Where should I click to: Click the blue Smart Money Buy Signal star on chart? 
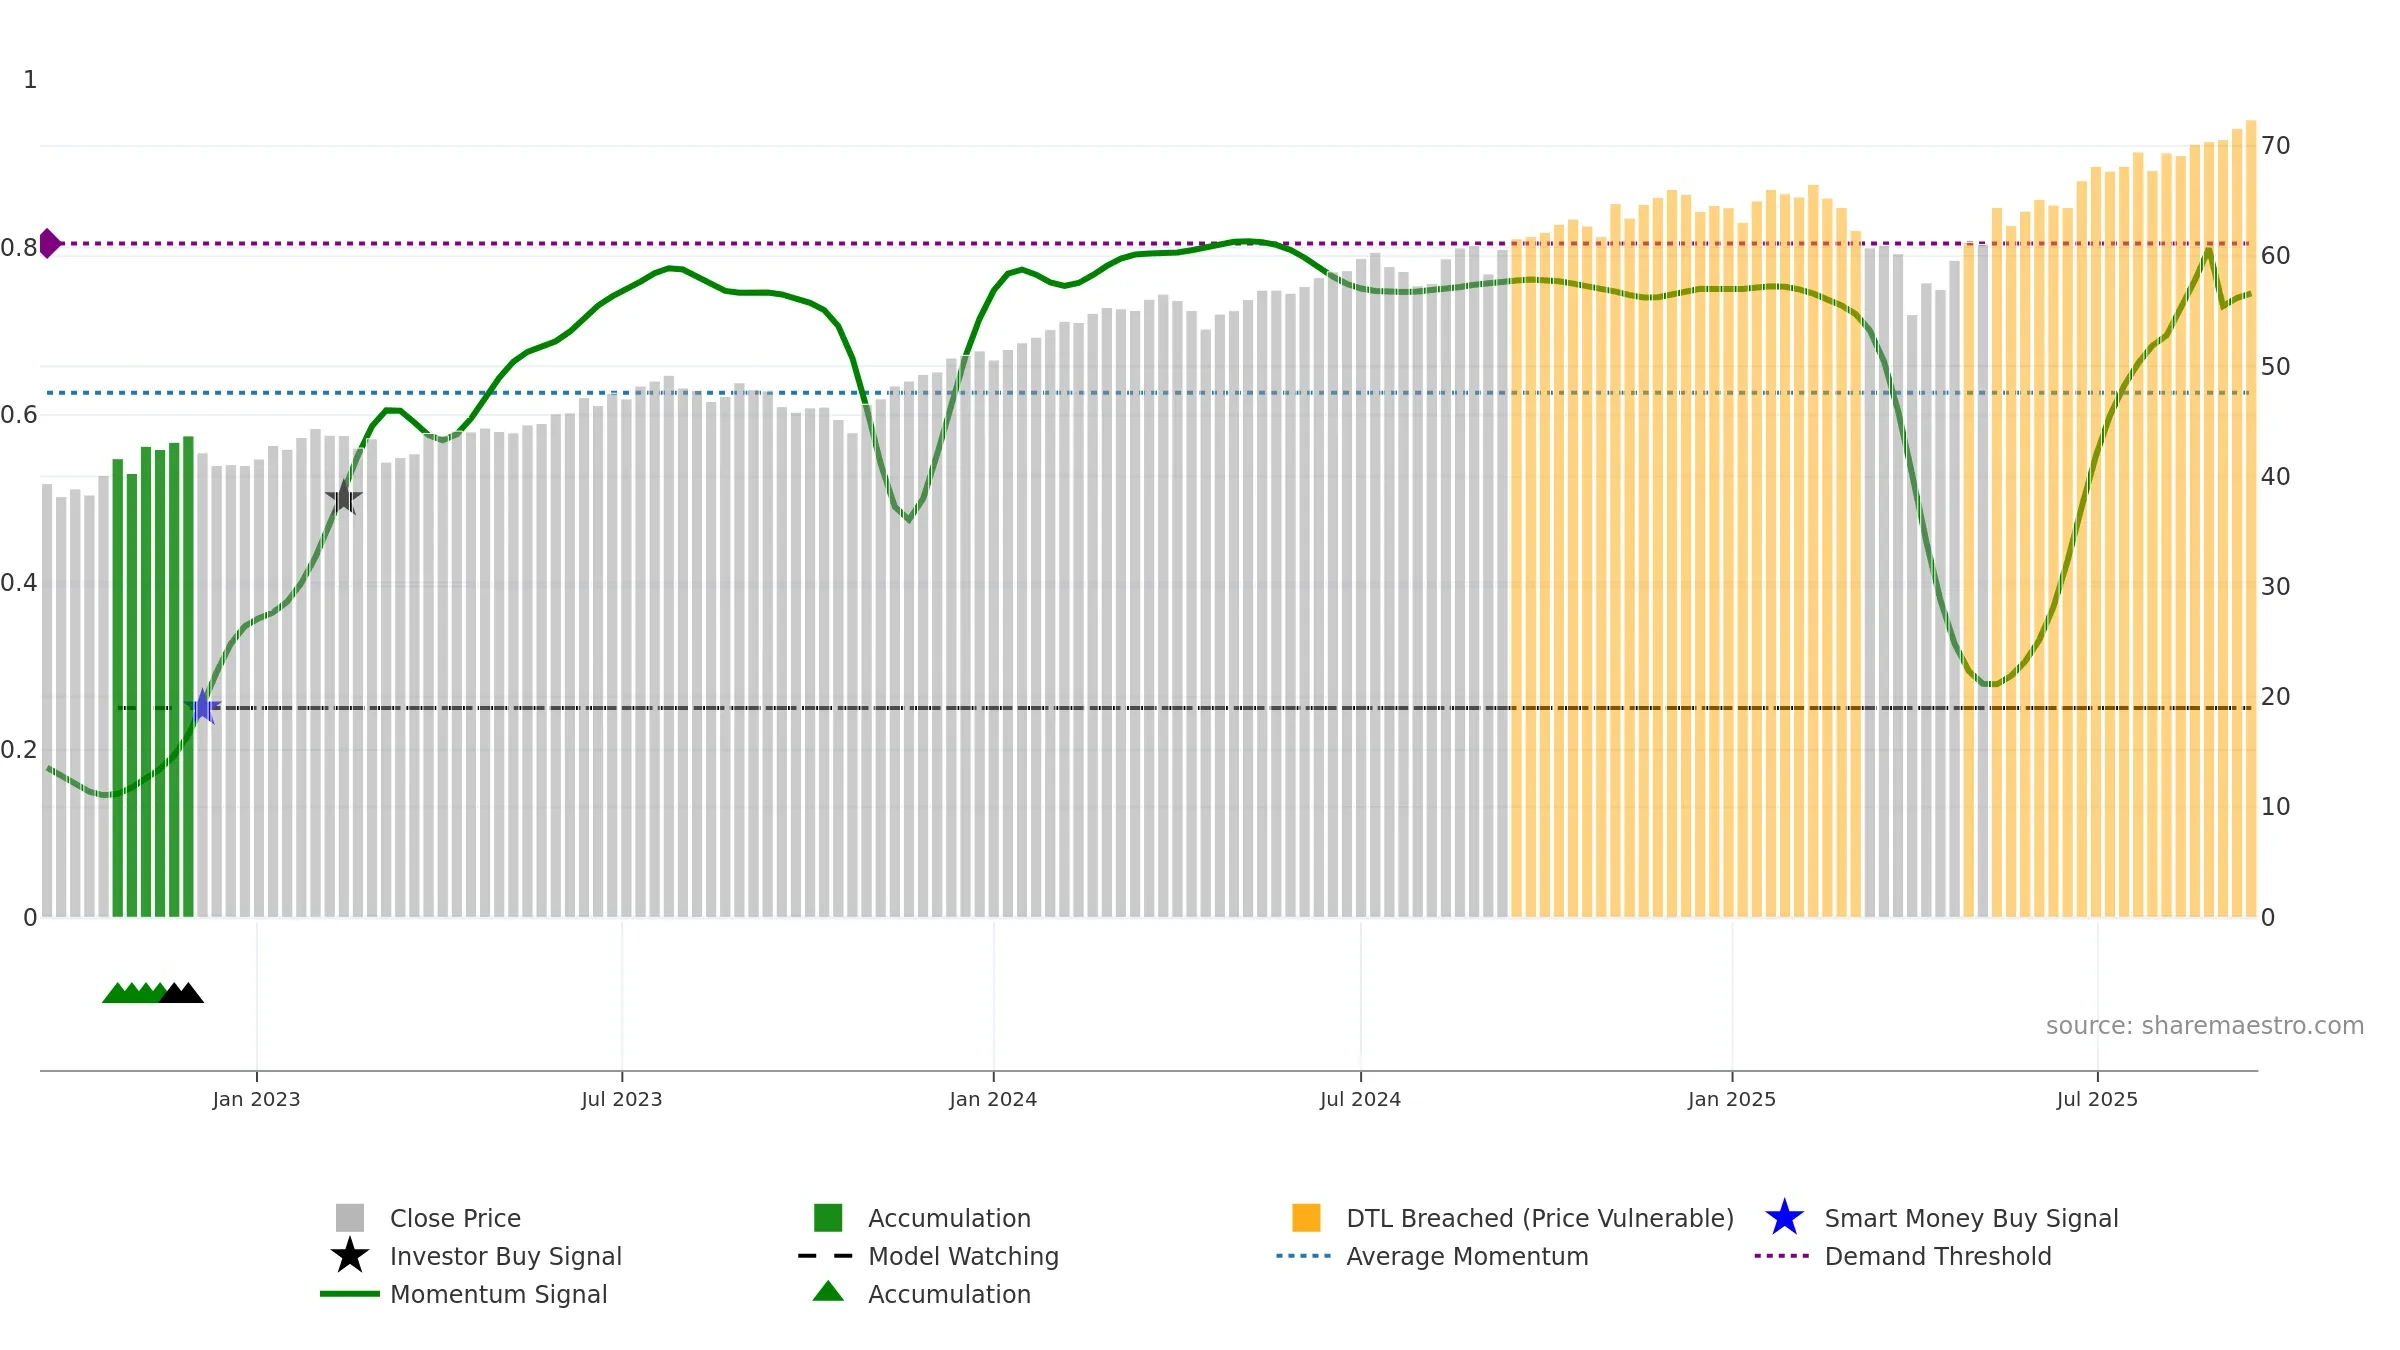tap(203, 707)
